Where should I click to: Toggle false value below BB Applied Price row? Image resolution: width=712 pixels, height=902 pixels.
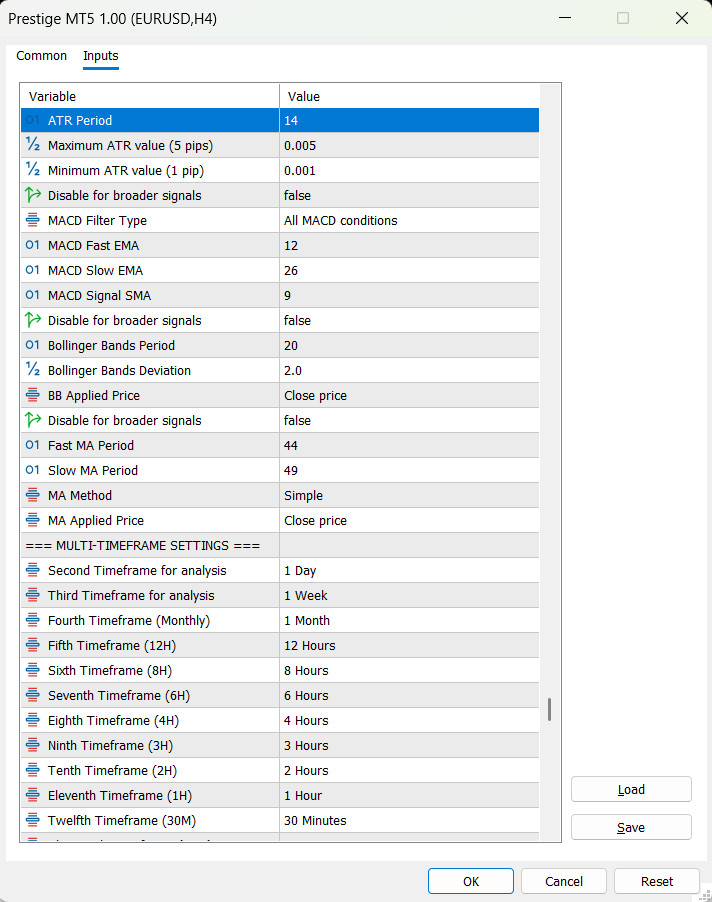pos(409,421)
